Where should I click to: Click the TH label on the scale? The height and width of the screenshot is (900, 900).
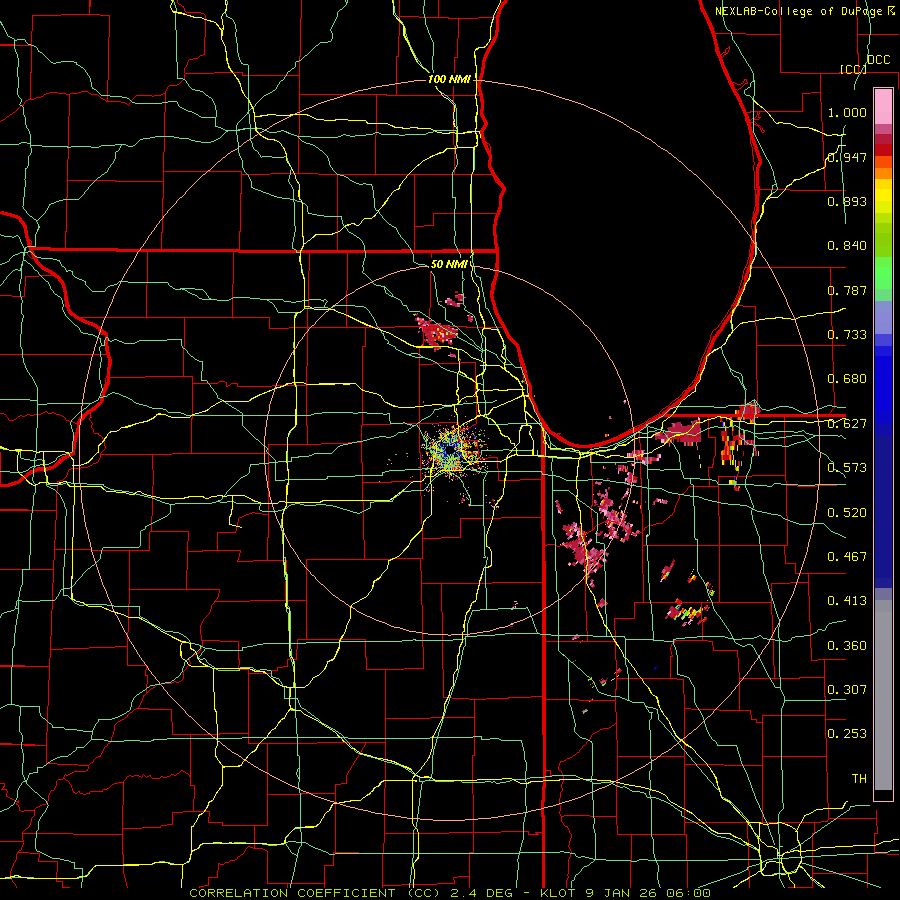click(x=859, y=779)
